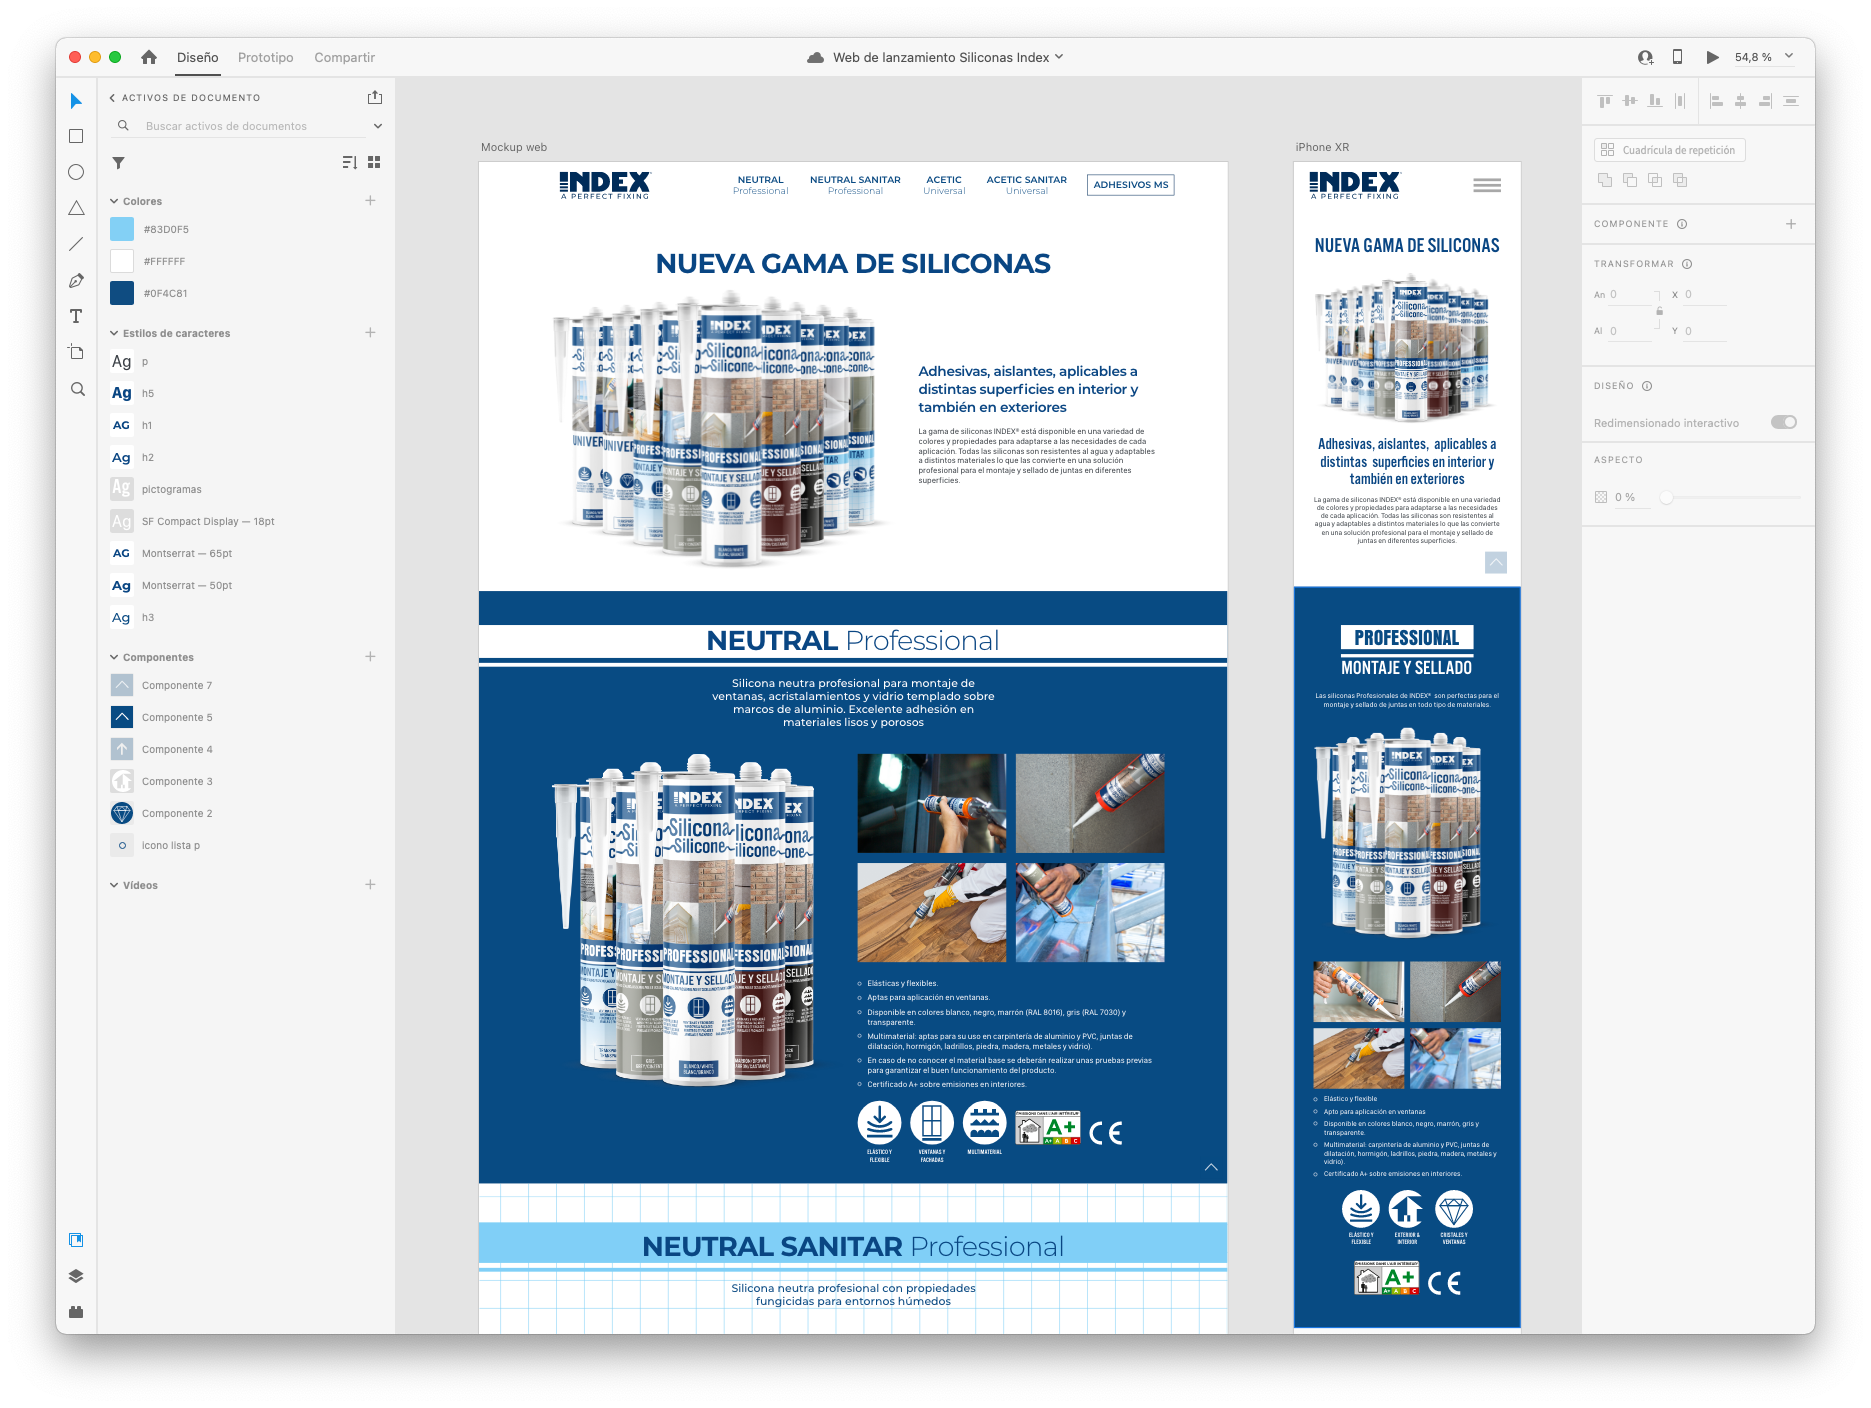Toggle Redimensionado interactivo switch
The image size is (1871, 1408).
point(1784,422)
